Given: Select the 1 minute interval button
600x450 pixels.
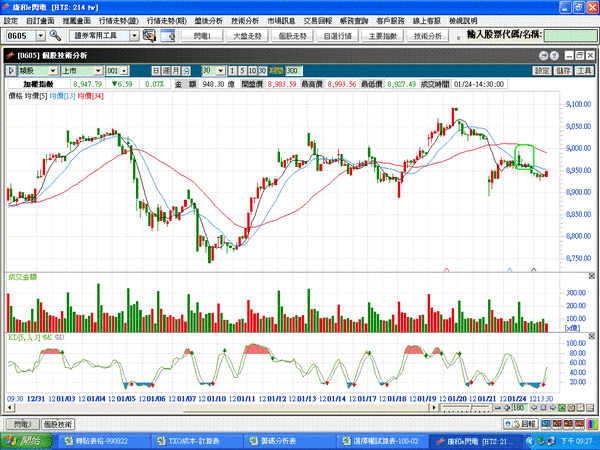Looking at the screenshot, I should [232, 71].
